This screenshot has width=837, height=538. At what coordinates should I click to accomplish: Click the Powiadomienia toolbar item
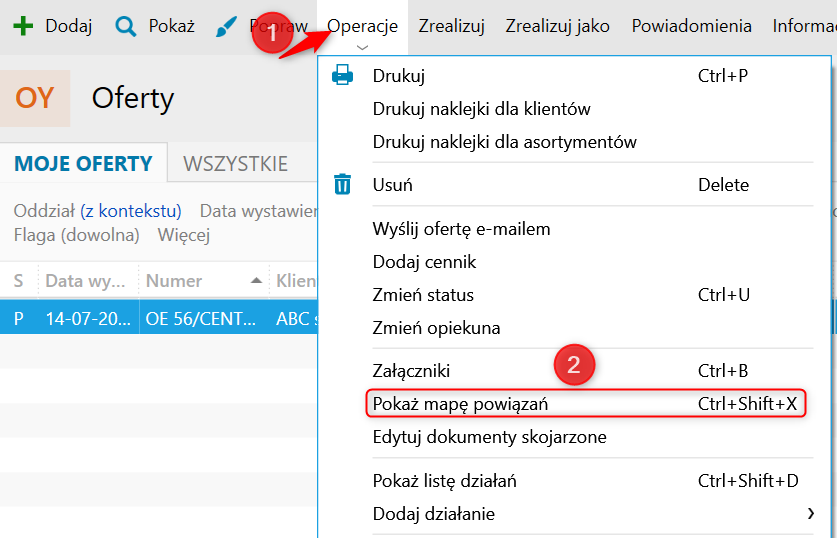[x=691, y=26]
